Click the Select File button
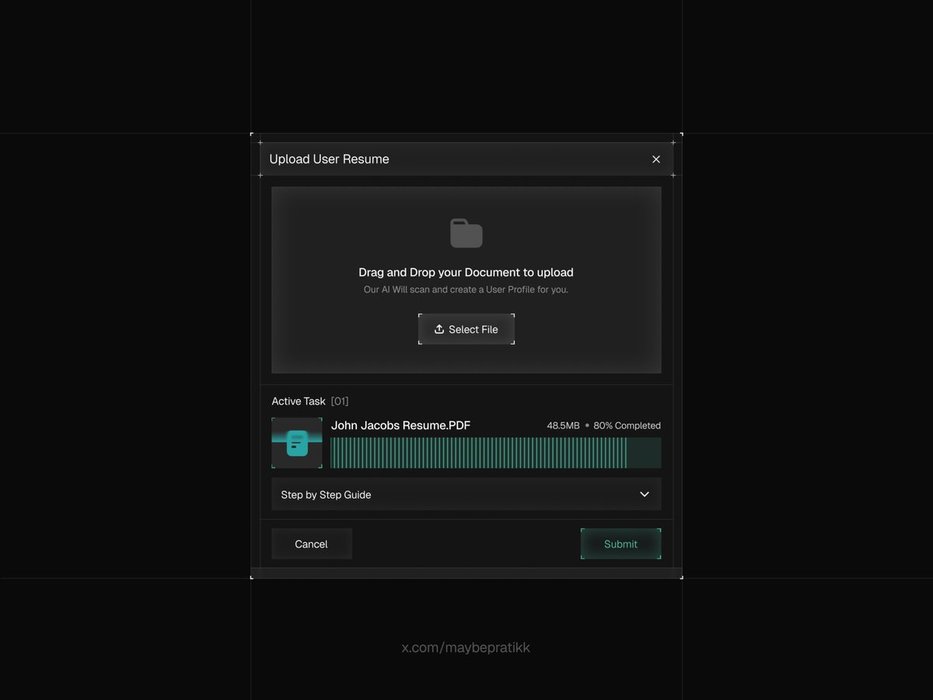This screenshot has width=933, height=700. tap(466, 329)
